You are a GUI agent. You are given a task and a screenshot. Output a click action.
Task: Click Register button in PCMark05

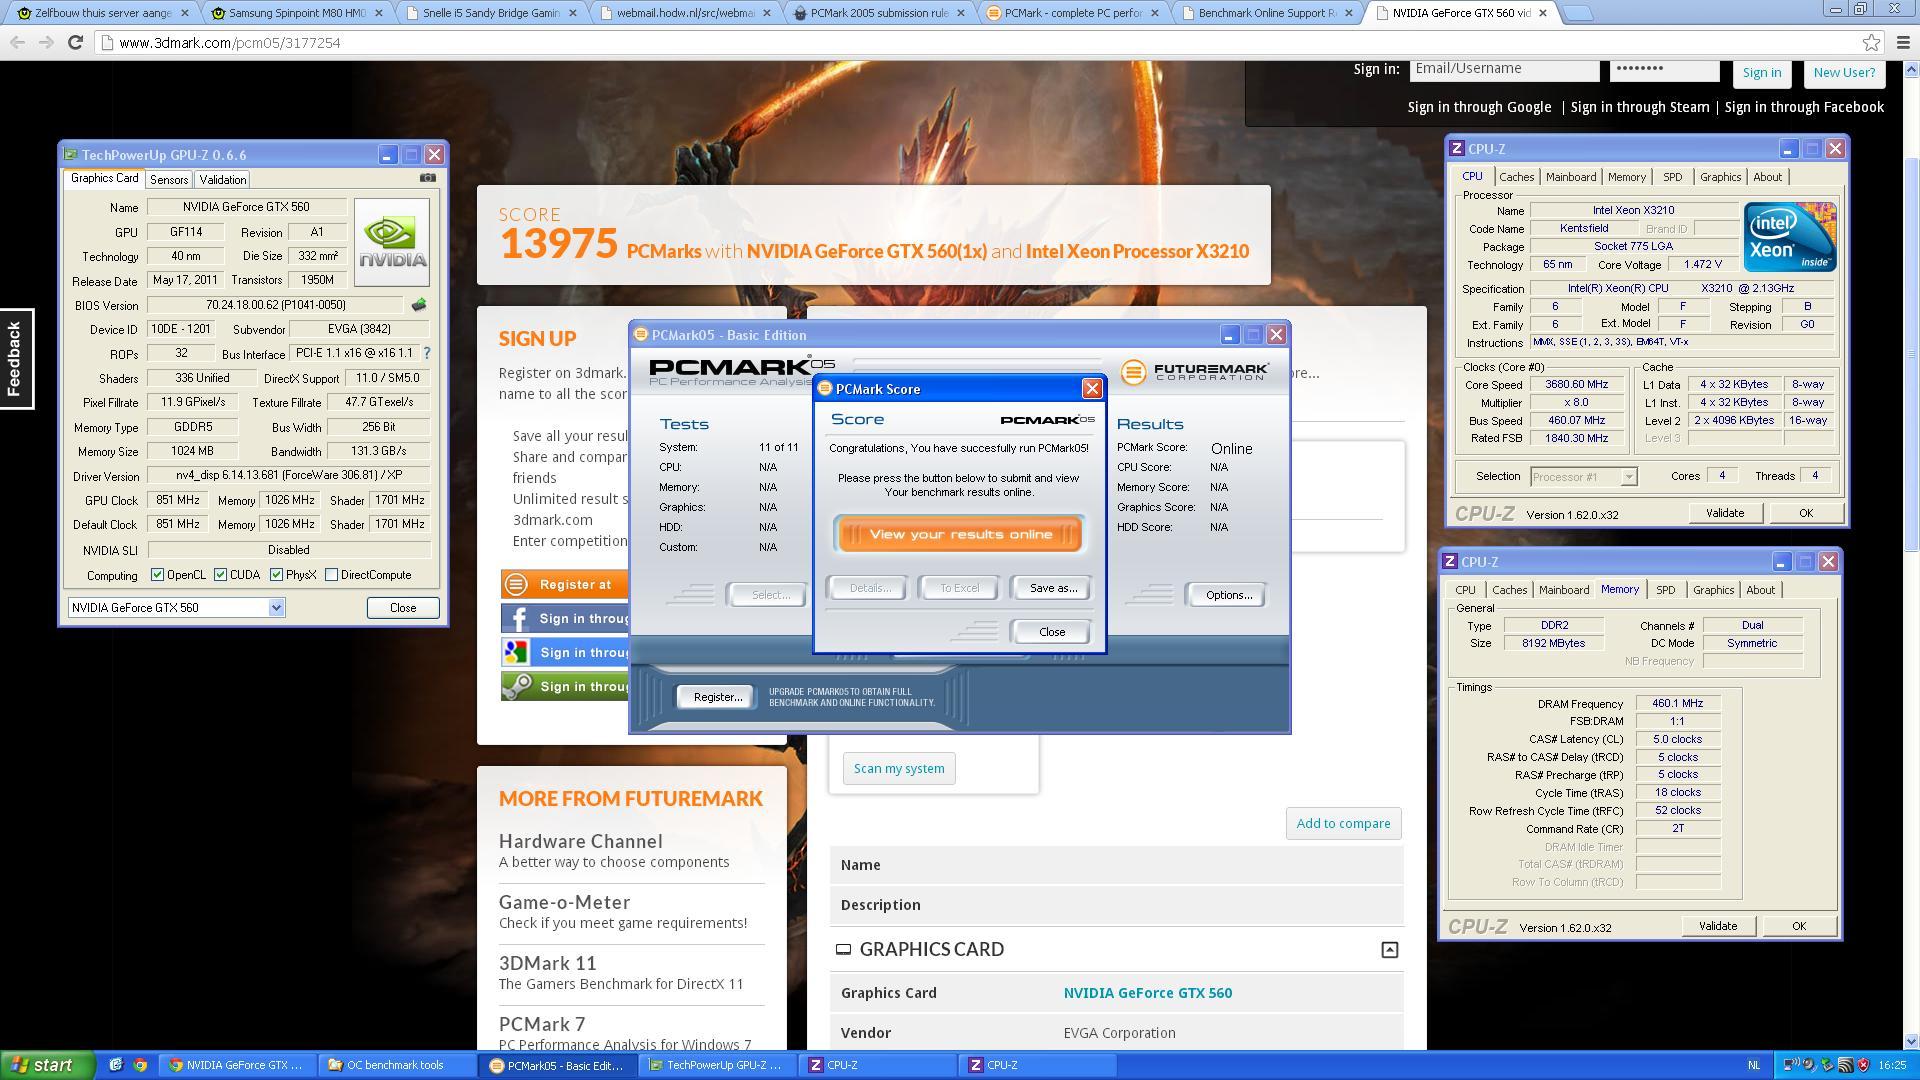pos(718,697)
